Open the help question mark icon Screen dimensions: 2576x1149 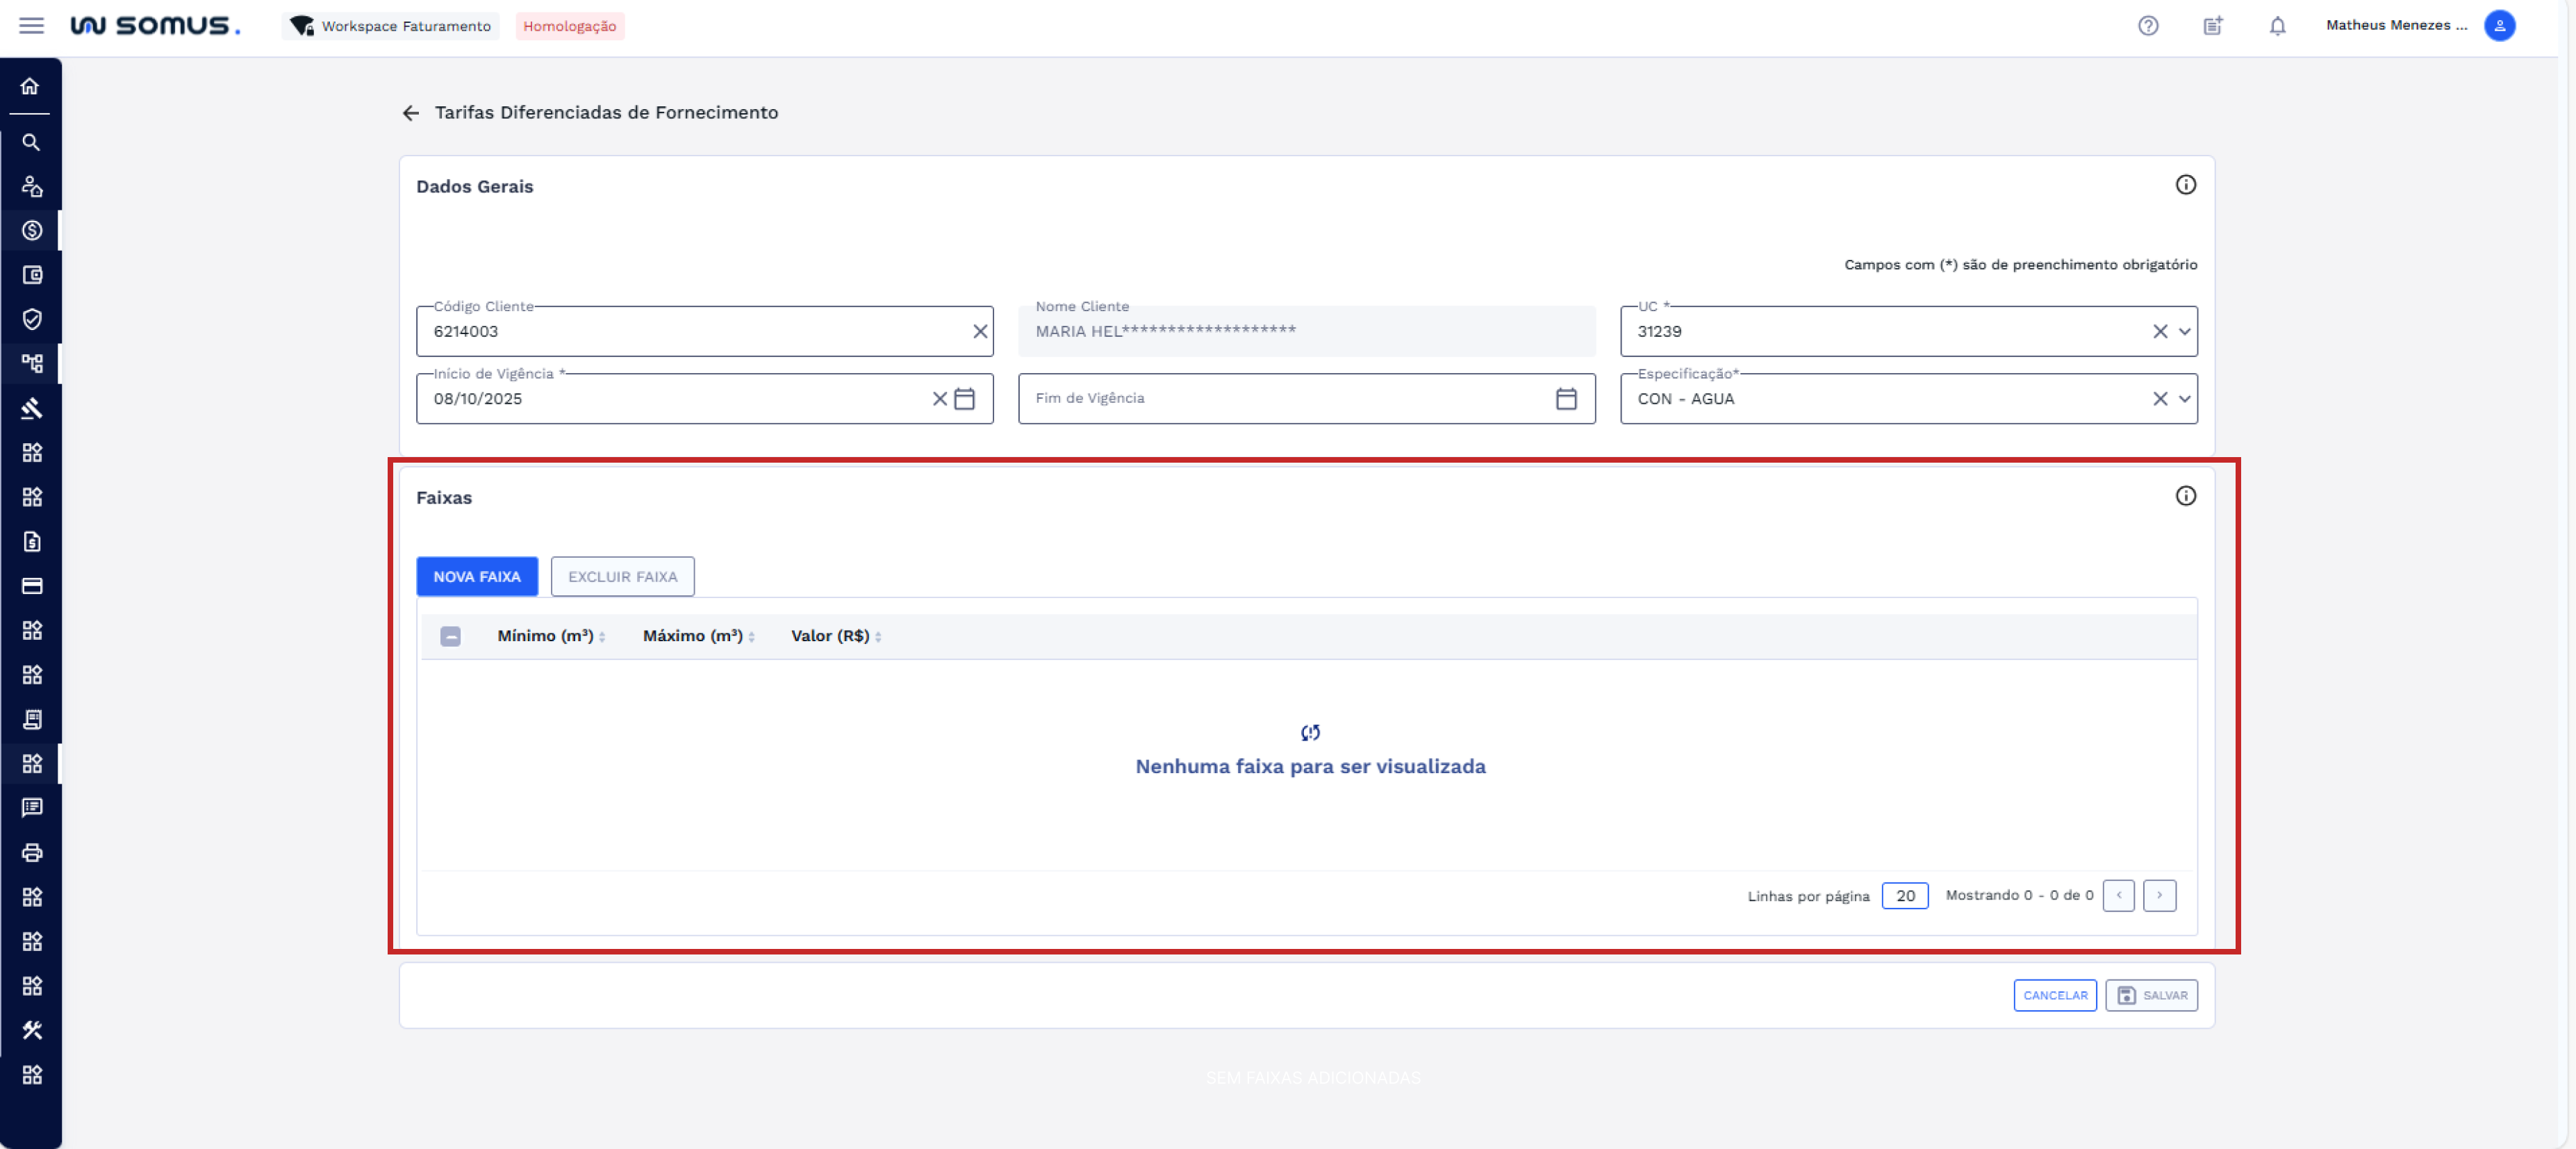pos(2148,26)
